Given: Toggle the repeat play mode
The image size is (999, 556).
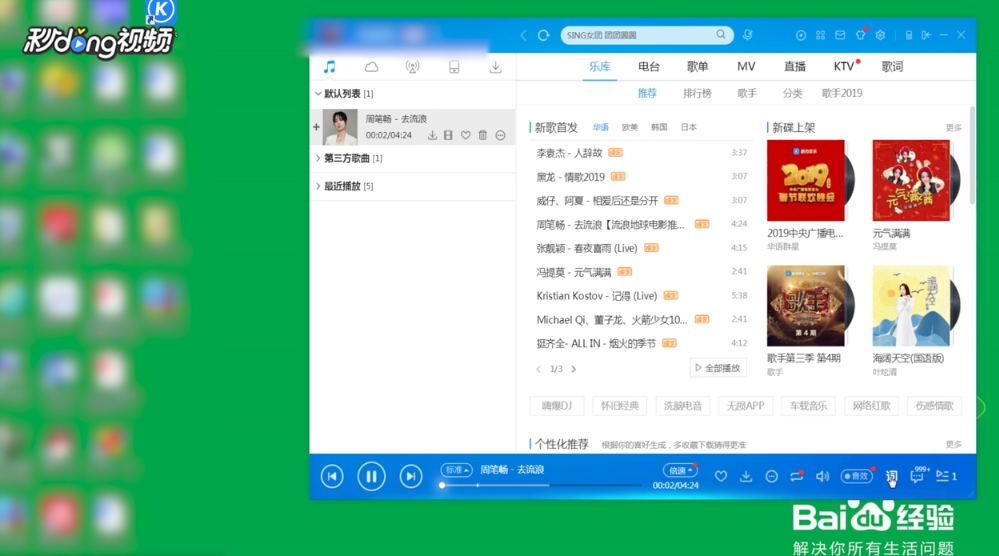Looking at the screenshot, I should (x=797, y=476).
